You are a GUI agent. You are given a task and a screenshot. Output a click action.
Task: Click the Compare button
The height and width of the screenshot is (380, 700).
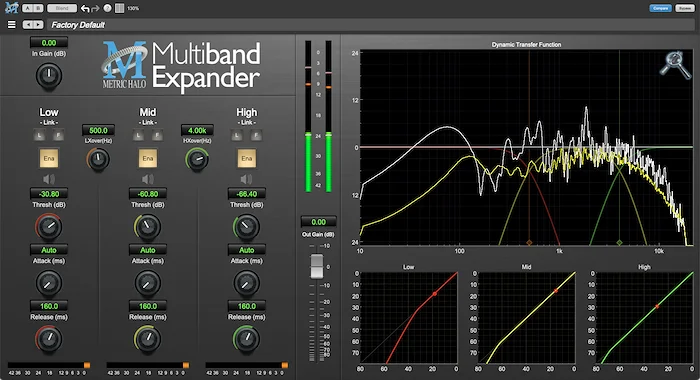(x=660, y=8)
